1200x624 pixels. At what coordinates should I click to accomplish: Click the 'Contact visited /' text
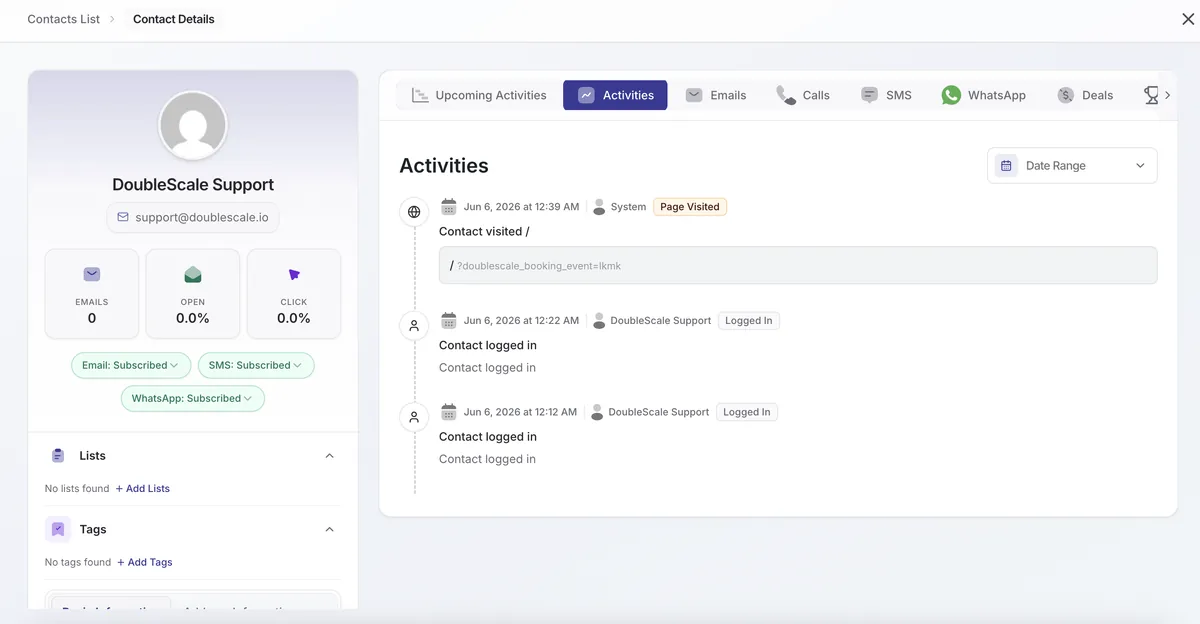coord(484,231)
